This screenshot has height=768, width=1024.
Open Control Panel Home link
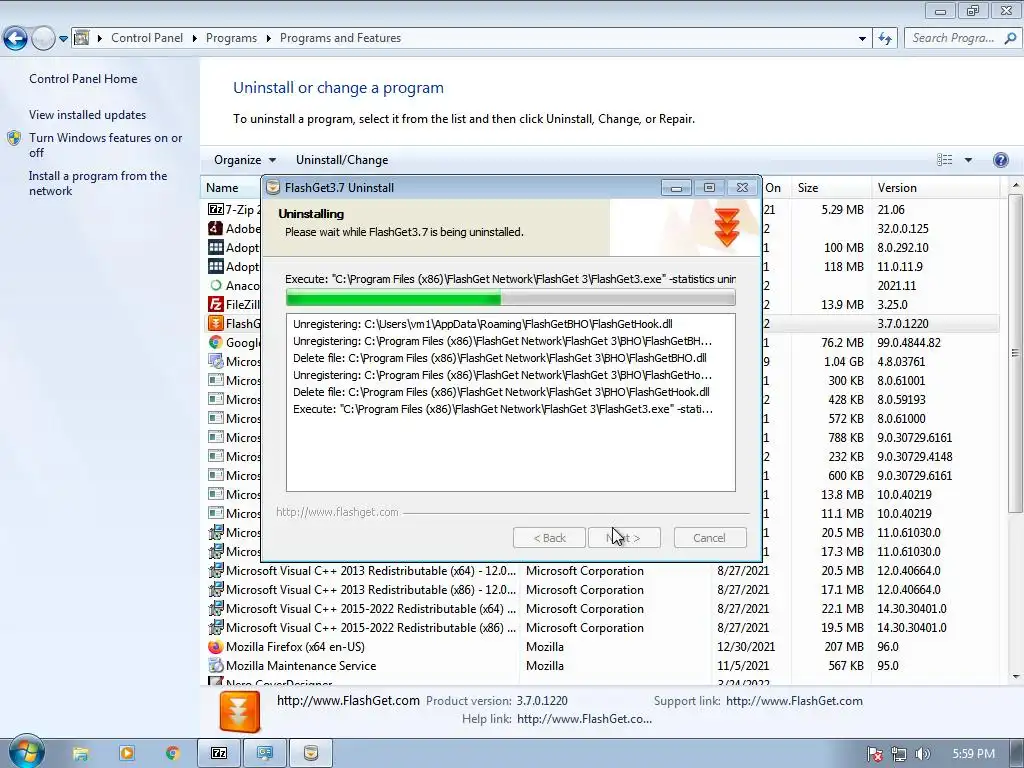click(83, 79)
